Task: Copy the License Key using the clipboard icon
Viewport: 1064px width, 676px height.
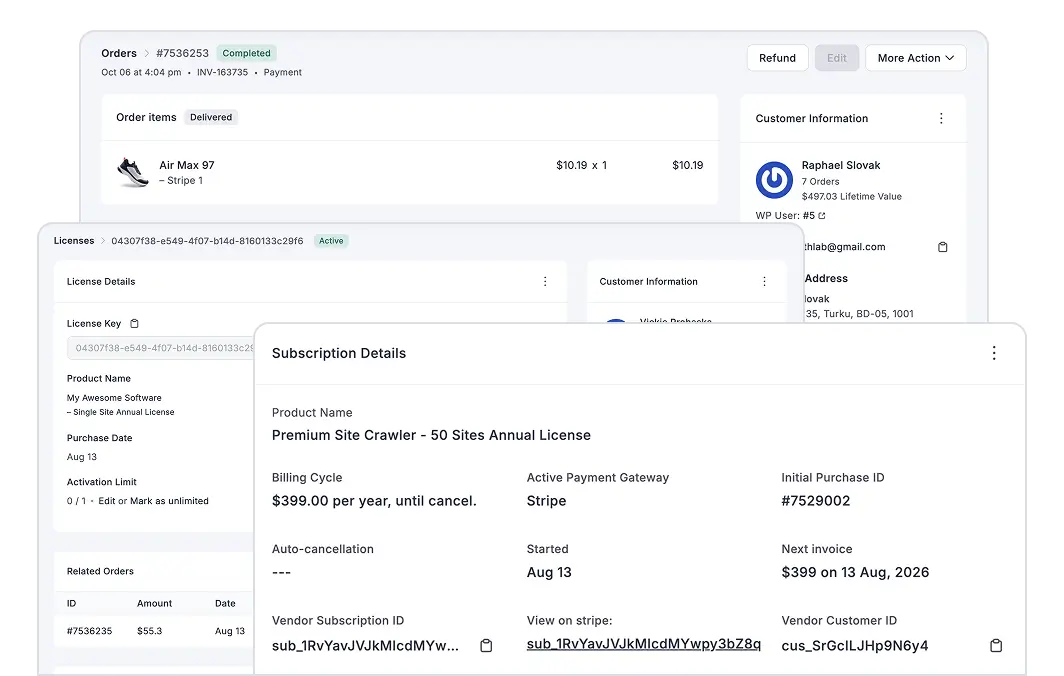Action: click(x=135, y=323)
